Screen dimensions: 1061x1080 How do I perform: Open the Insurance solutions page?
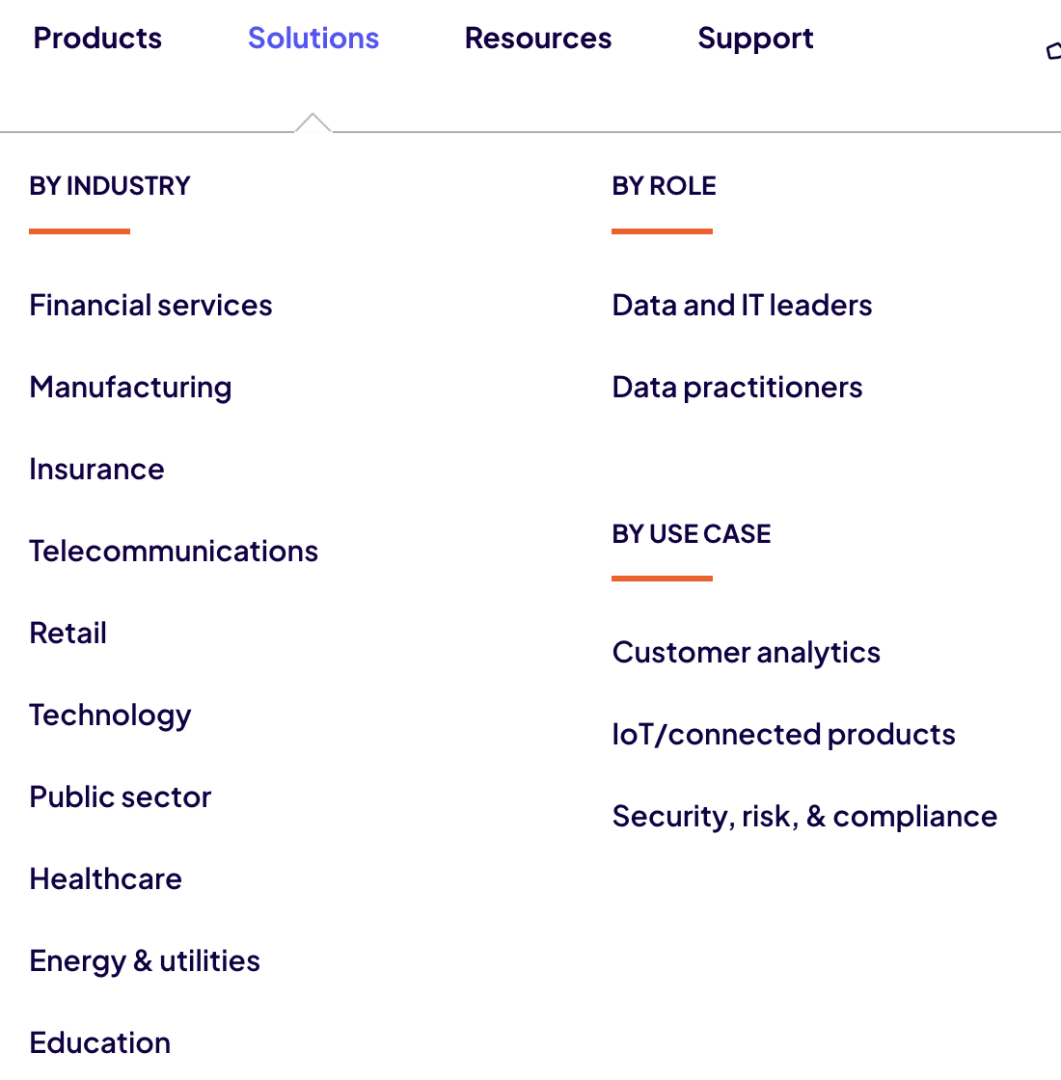(97, 469)
